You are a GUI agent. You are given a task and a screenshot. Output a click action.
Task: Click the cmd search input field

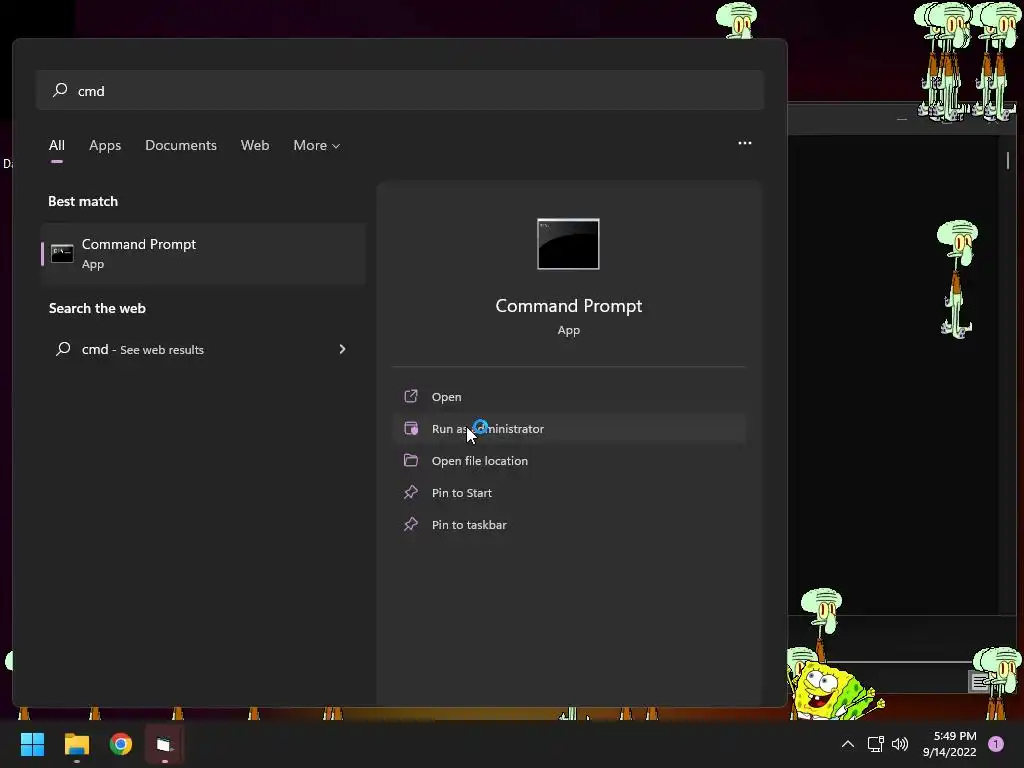tap(400, 90)
